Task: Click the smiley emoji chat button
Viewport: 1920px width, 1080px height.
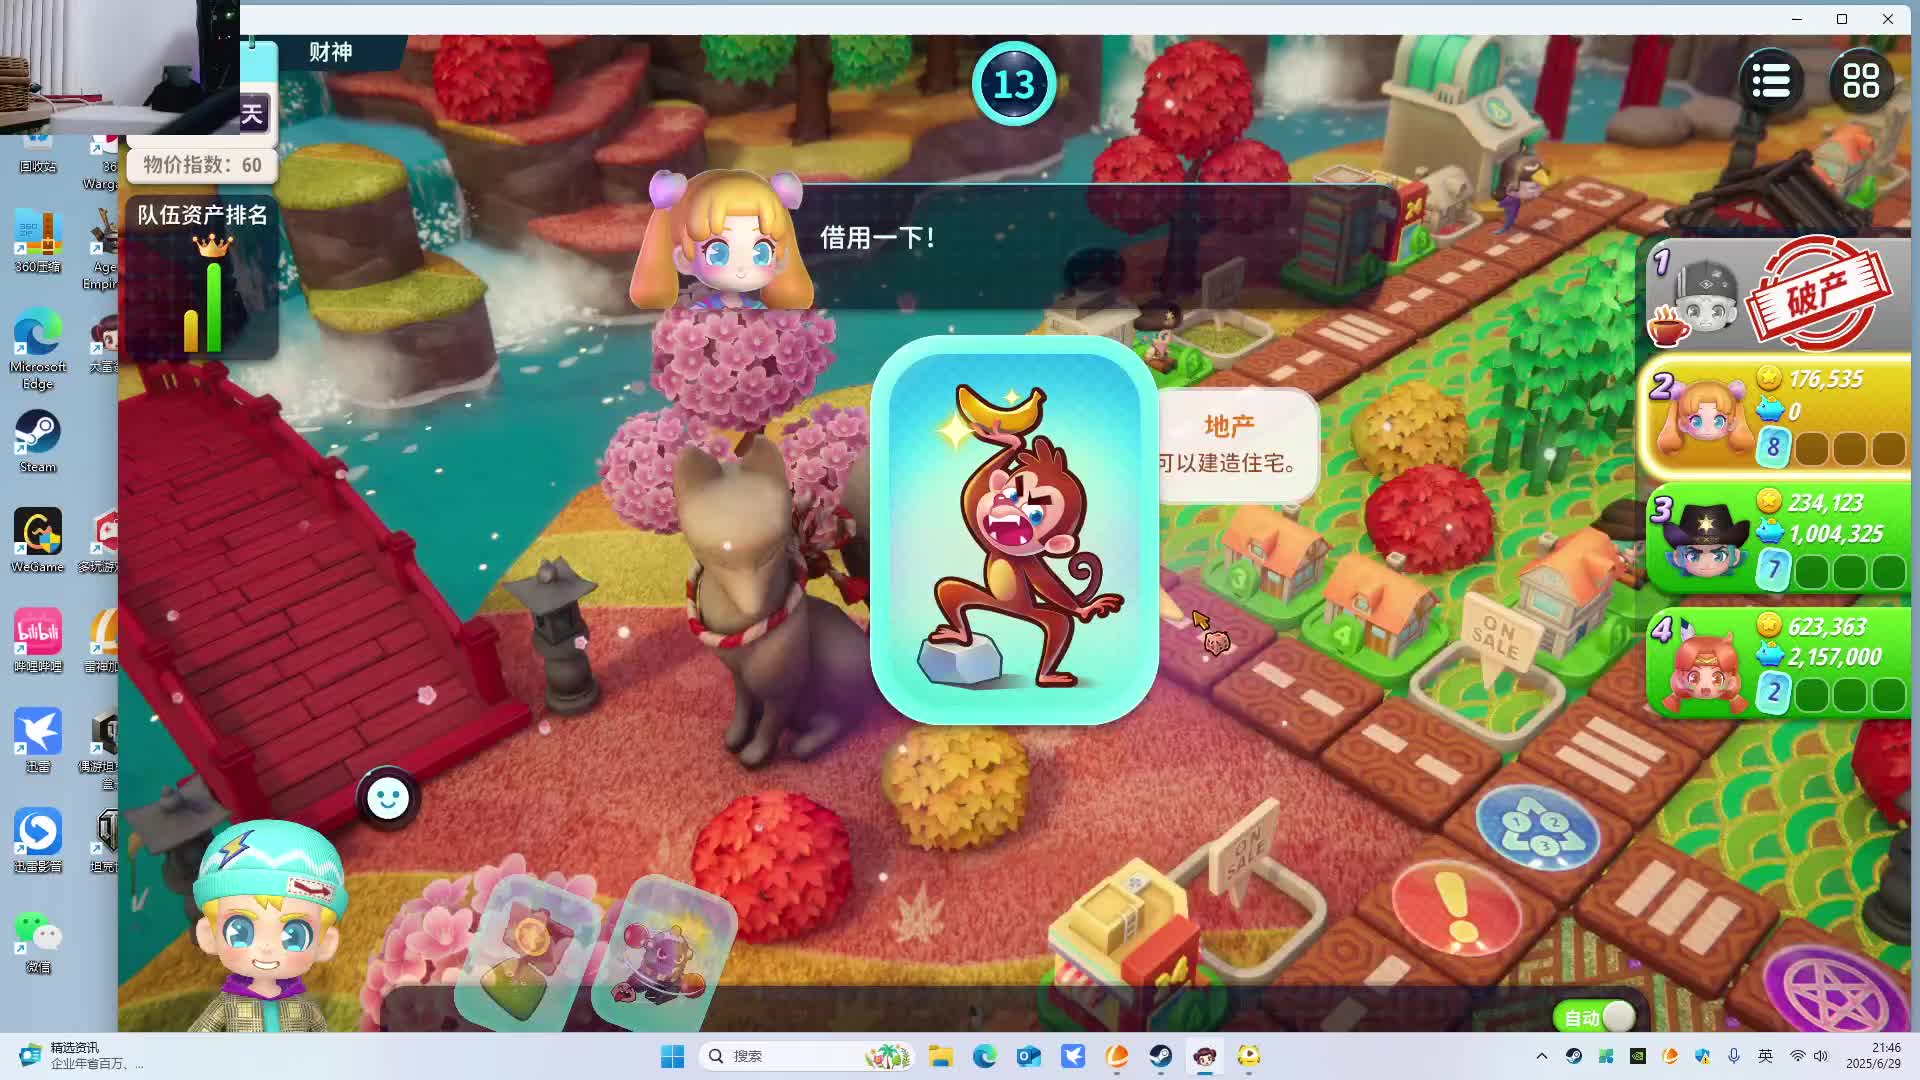Action: point(388,798)
